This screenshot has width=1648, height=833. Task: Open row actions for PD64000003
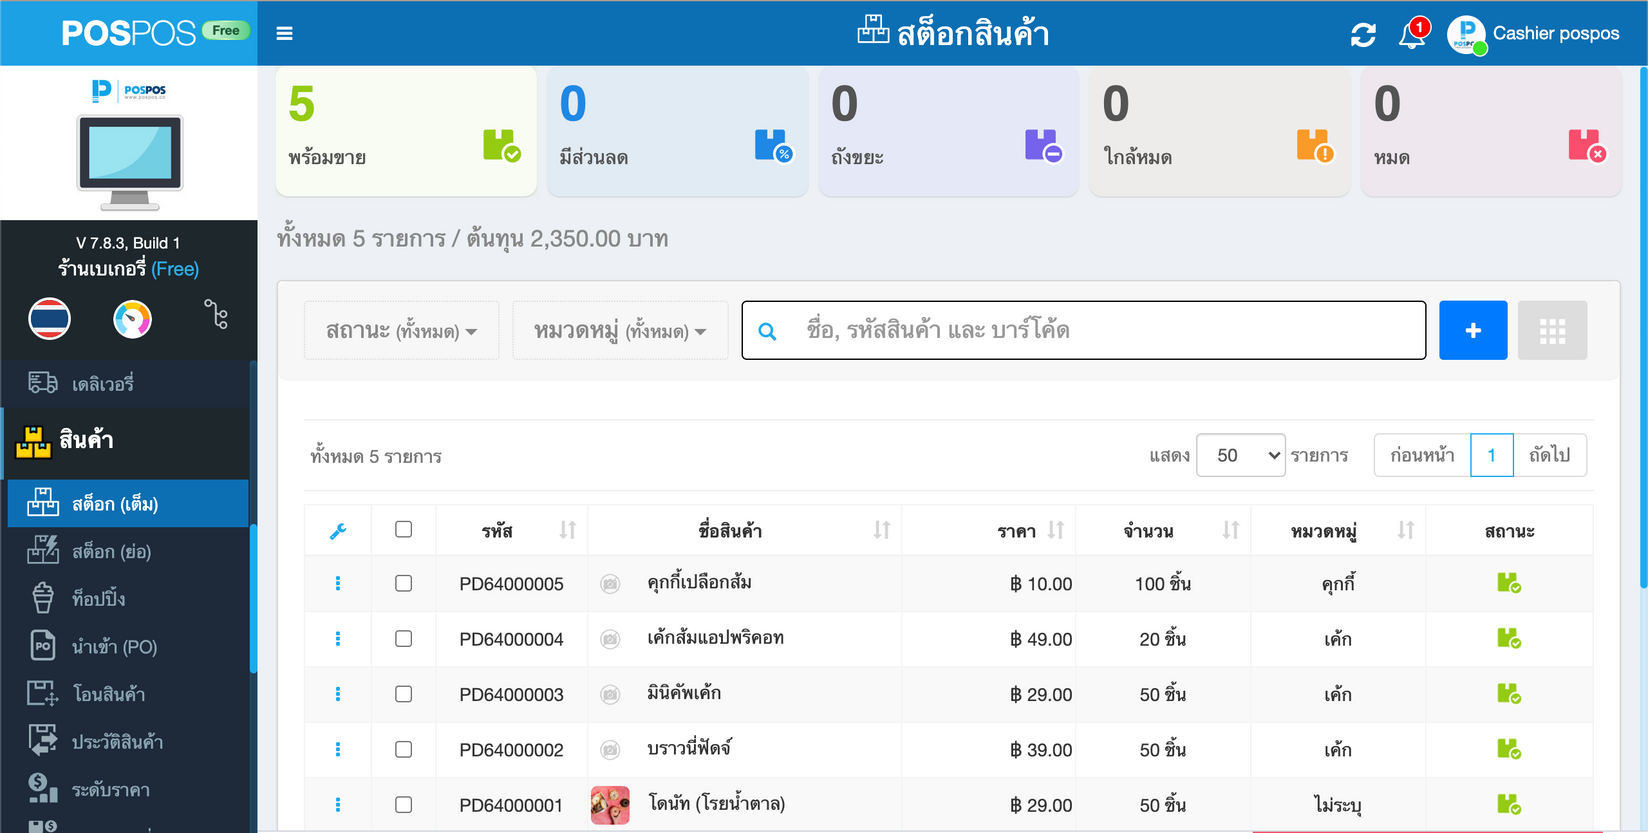click(x=338, y=694)
